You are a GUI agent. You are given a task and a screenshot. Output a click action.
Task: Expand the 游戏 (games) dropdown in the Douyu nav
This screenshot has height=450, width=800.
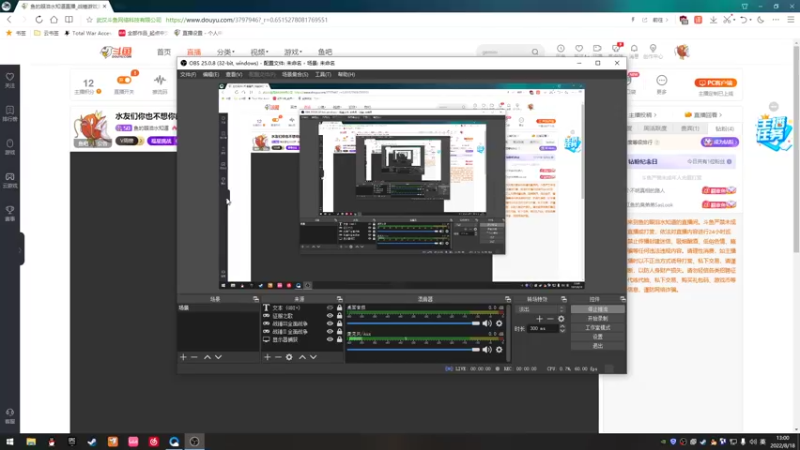pos(293,52)
